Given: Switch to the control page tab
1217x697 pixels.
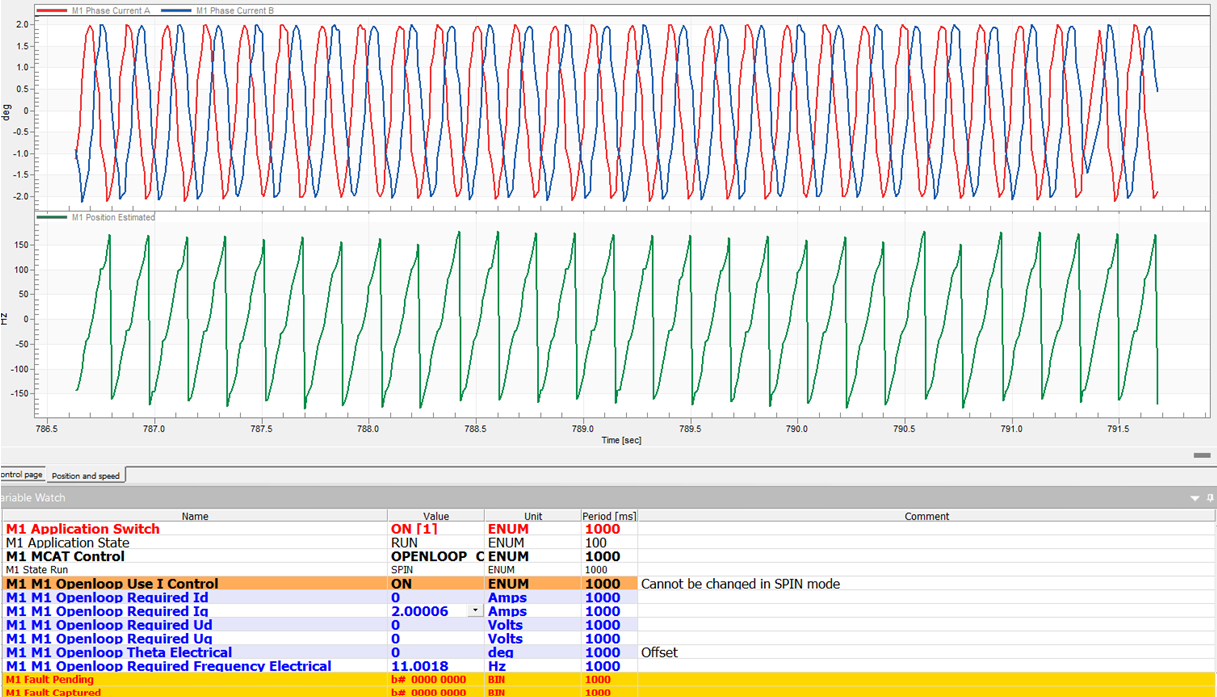Looking at the screenshot, I should coord(21,475).
